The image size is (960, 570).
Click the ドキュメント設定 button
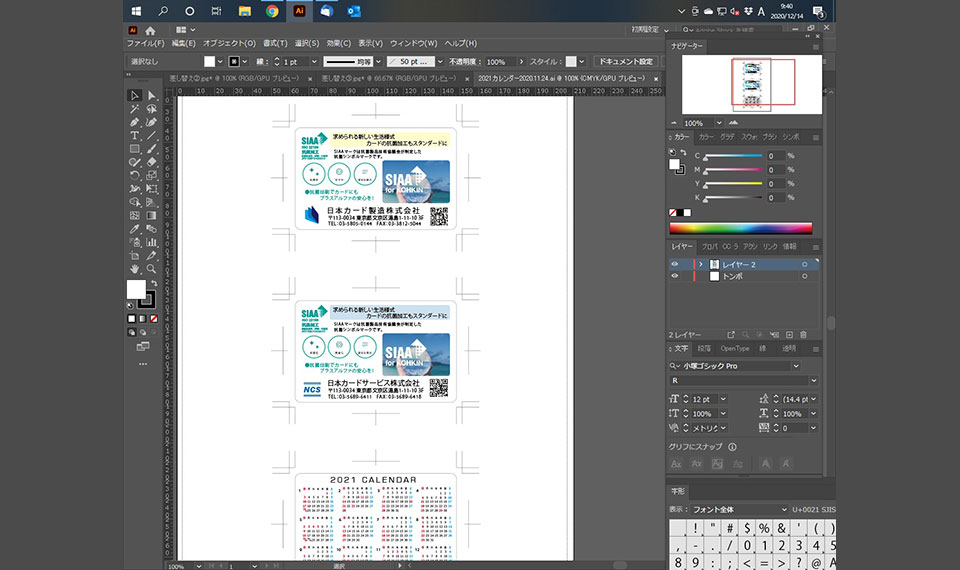624,61
